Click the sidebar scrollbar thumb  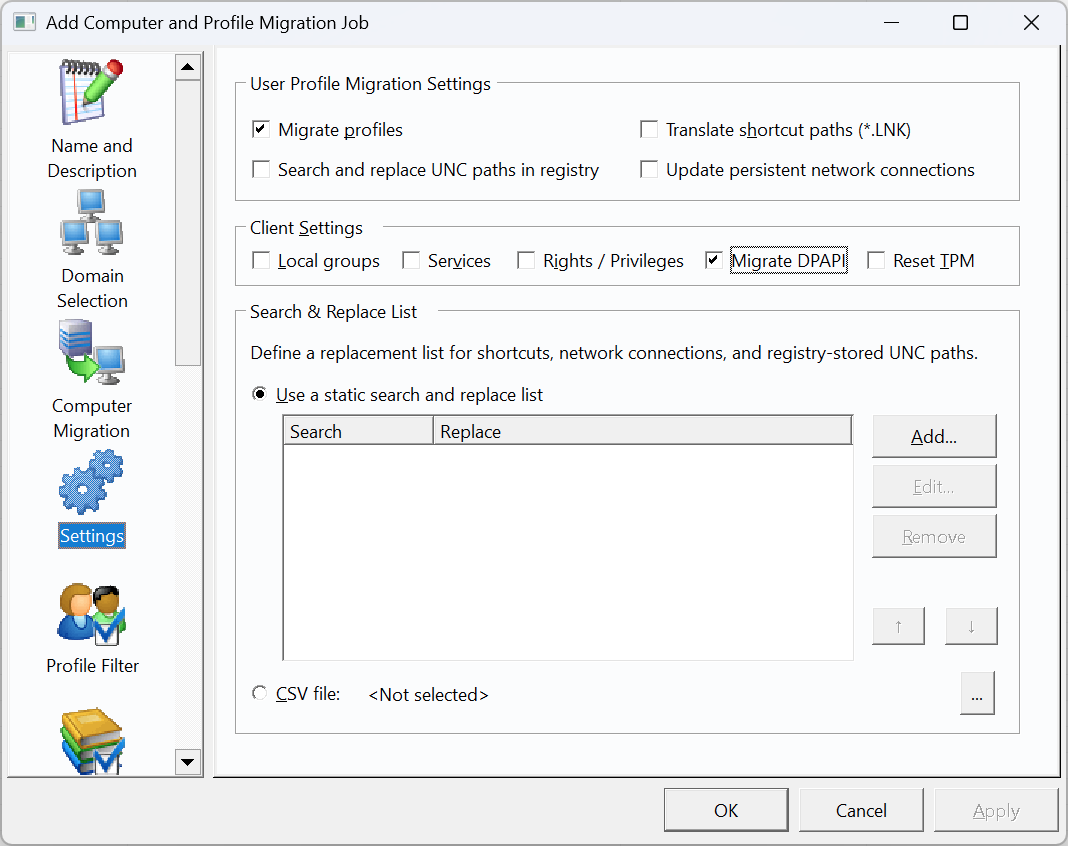click(x=188, y=223)
